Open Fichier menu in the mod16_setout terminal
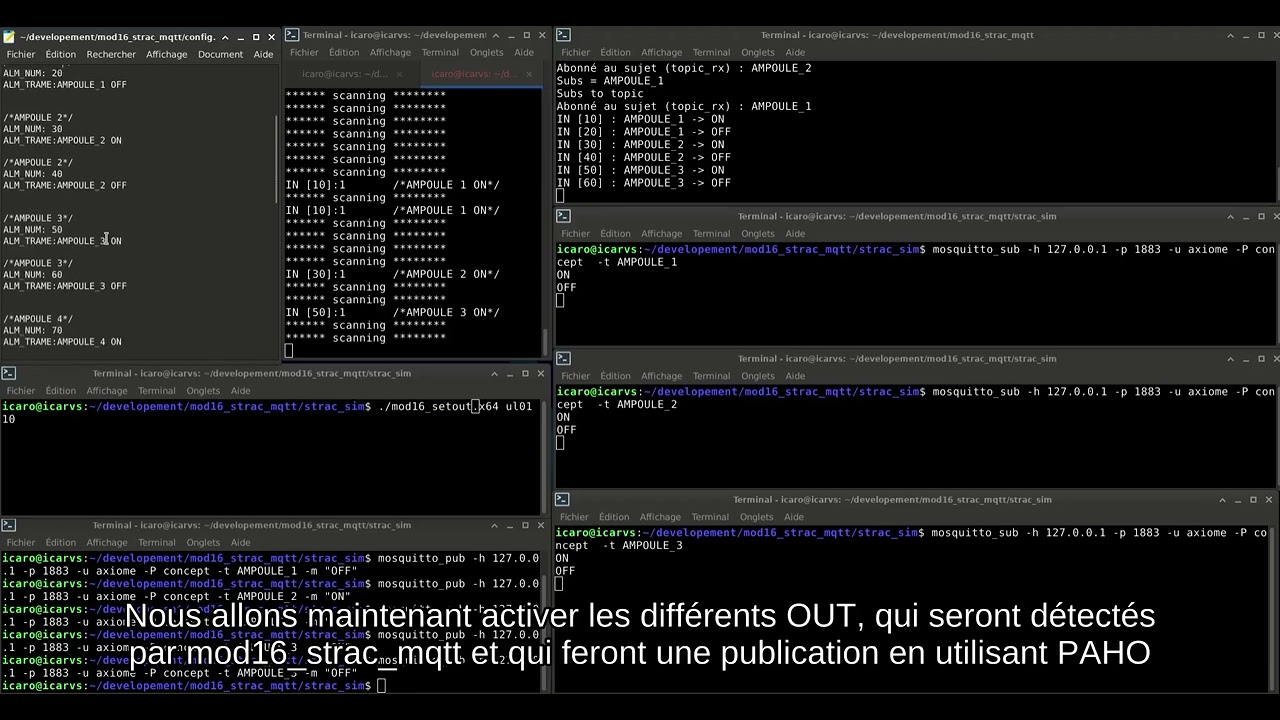Screen dimensions: 1280x720 (21, 391)
